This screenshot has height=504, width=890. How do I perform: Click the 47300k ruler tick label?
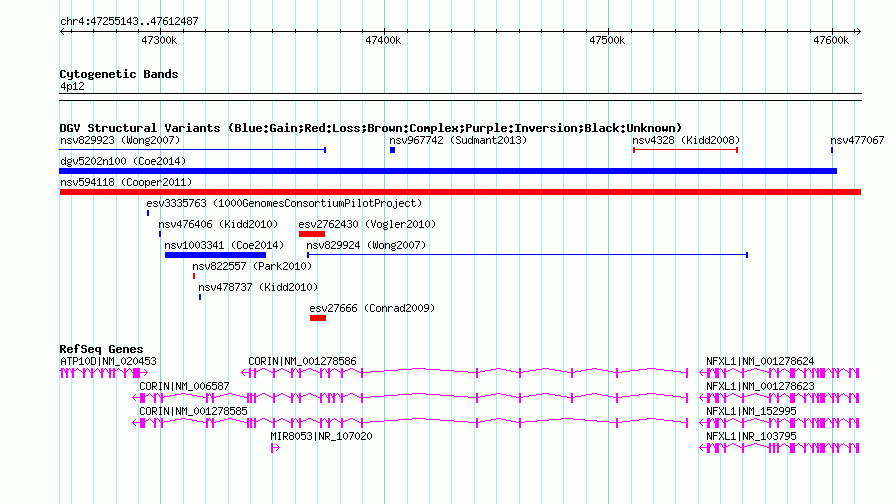coord(159,40)
